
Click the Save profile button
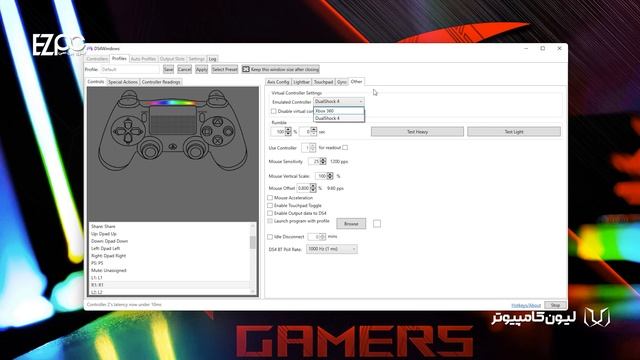(168, 69)
